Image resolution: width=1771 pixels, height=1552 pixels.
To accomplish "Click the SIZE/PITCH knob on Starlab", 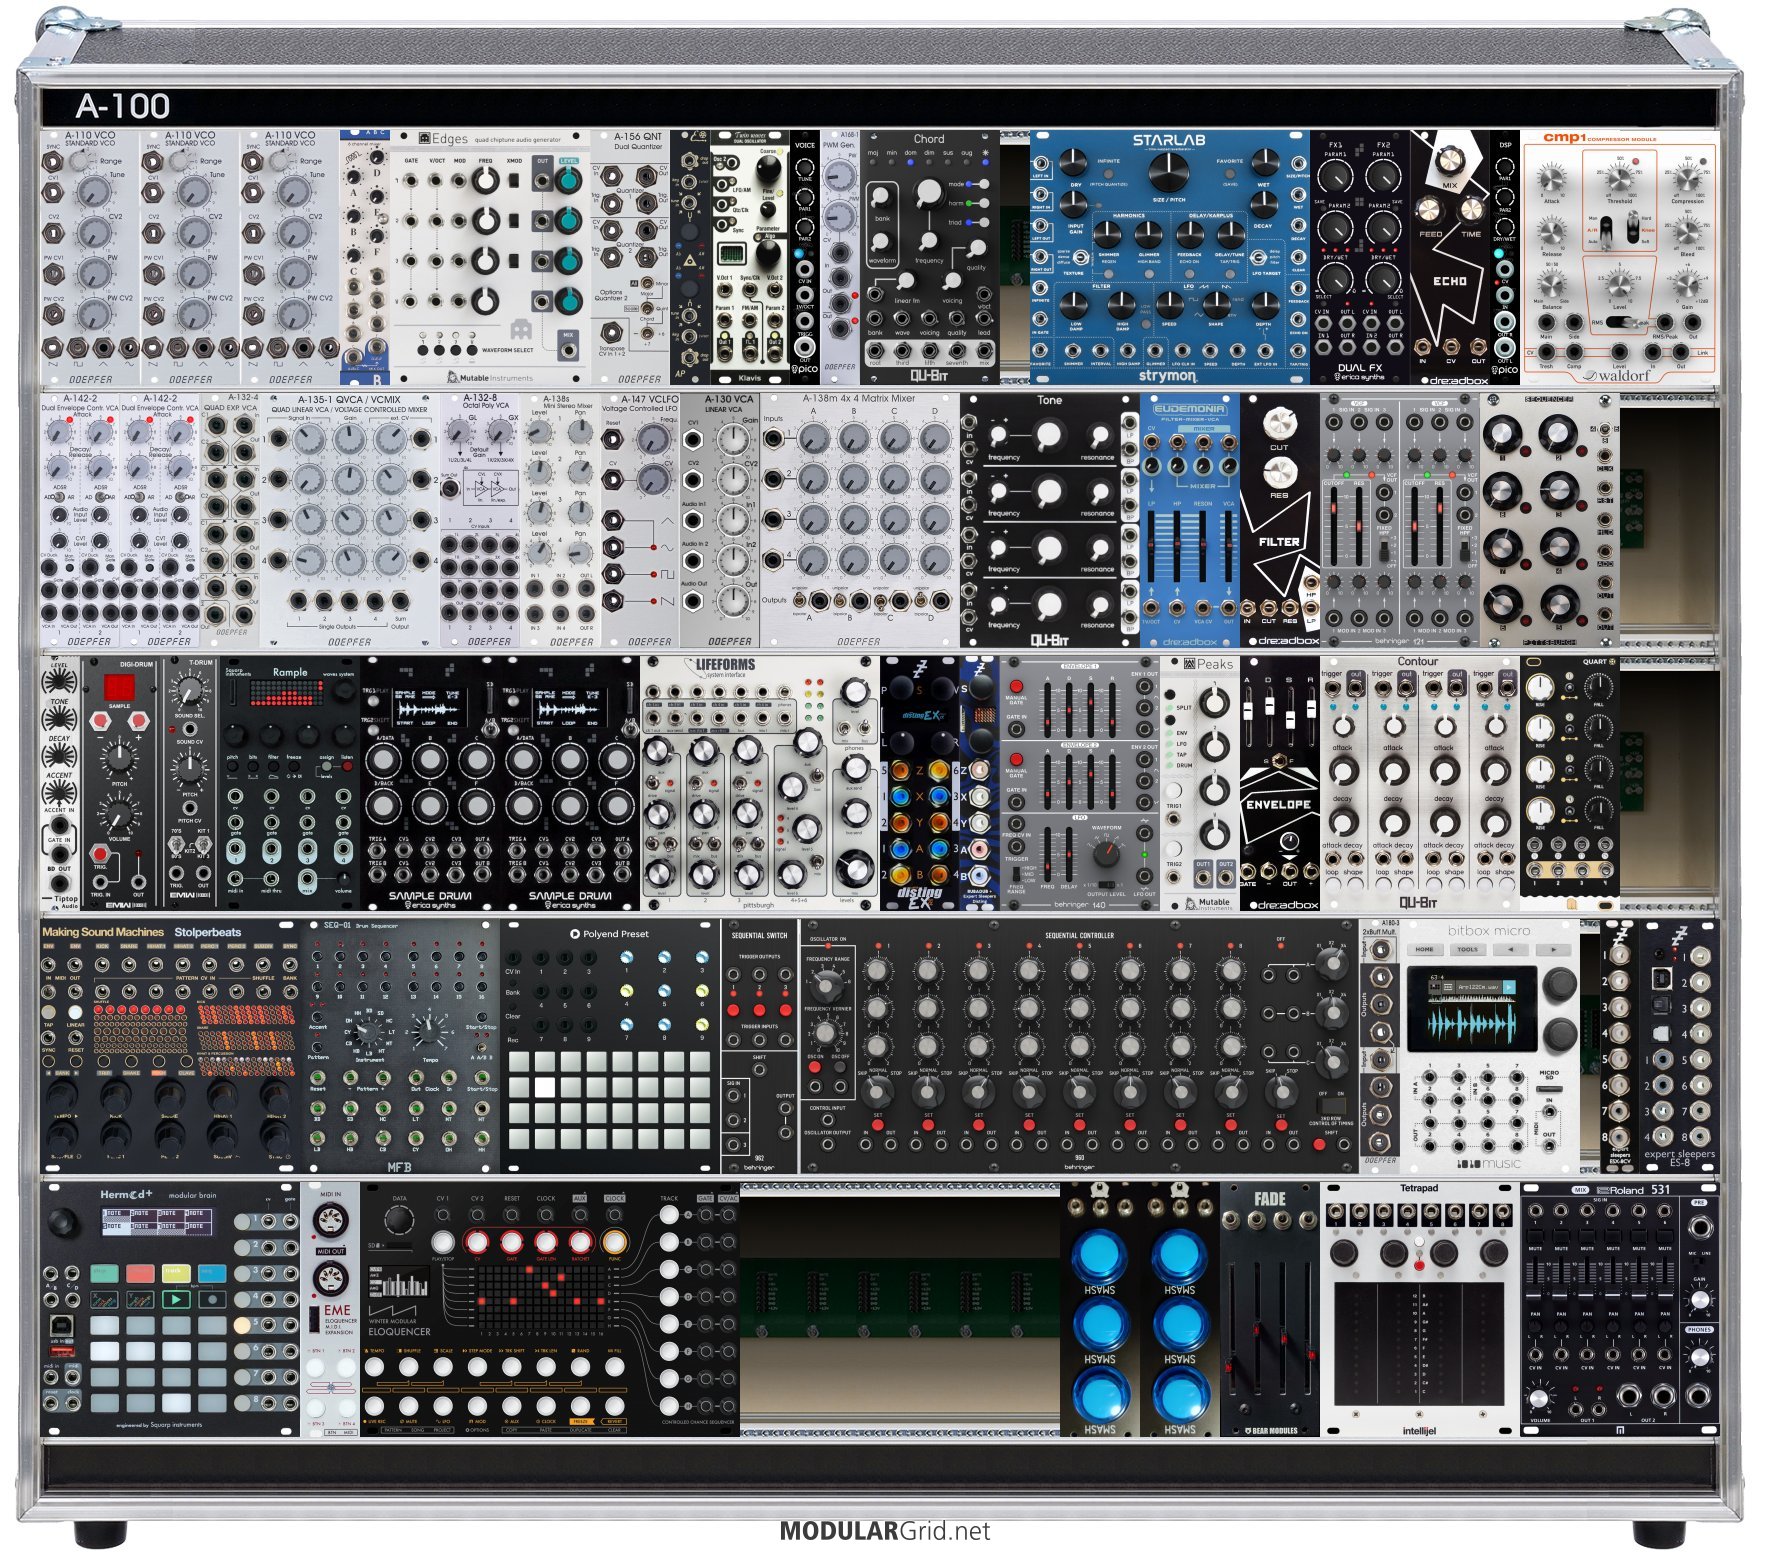I will click(1168, 171).
